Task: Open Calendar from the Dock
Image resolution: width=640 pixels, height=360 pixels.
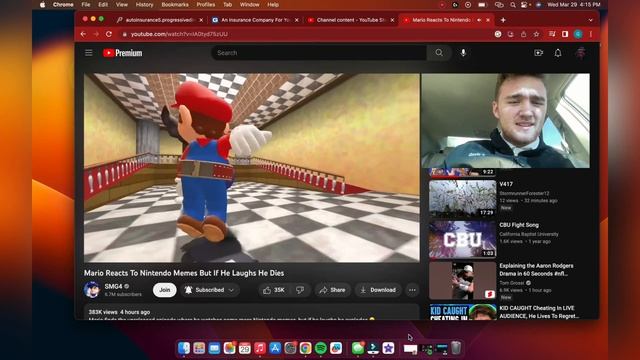Action: (x=244, y=348)
